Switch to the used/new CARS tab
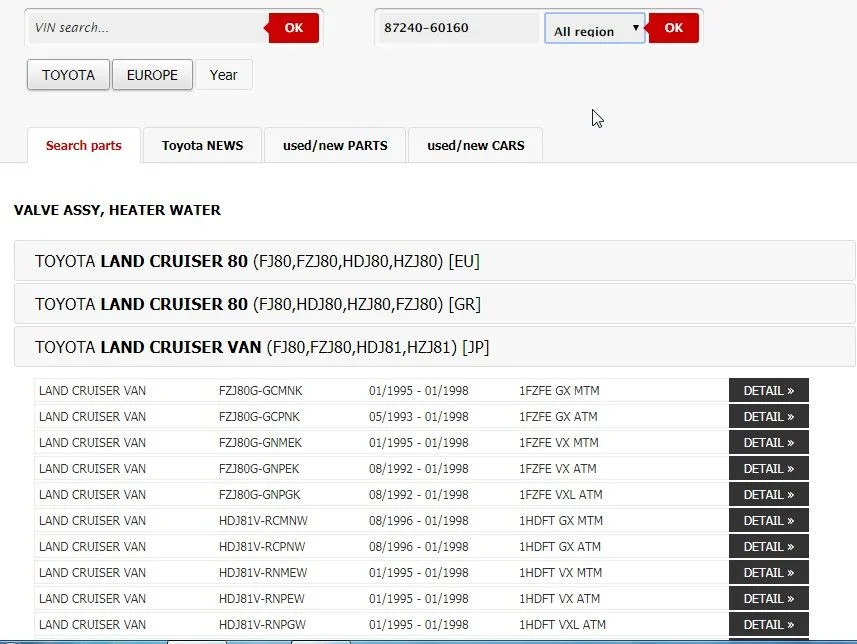 pyautogui.click(x=475, y=145)
